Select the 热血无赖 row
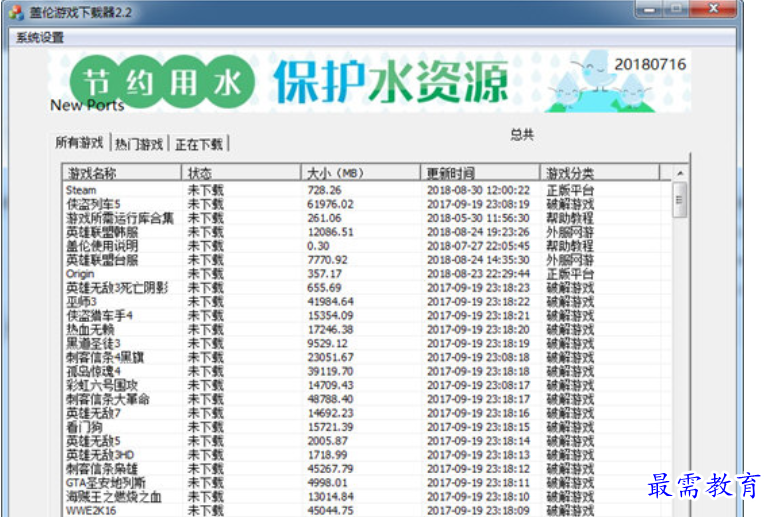Viewport: 769px width, 517px height. pos(367,330)
